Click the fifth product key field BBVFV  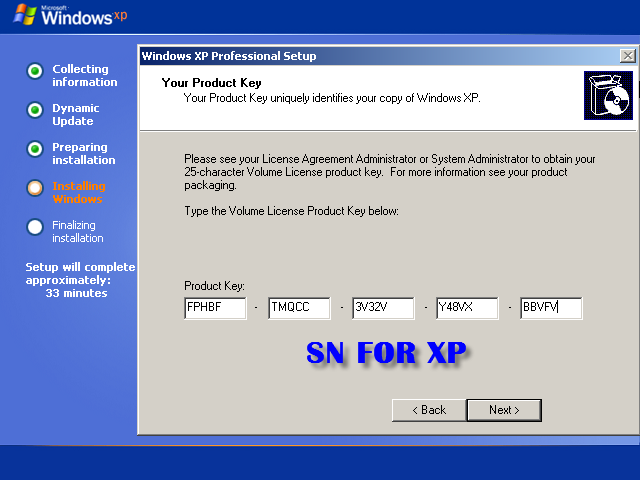click(551, 308)
